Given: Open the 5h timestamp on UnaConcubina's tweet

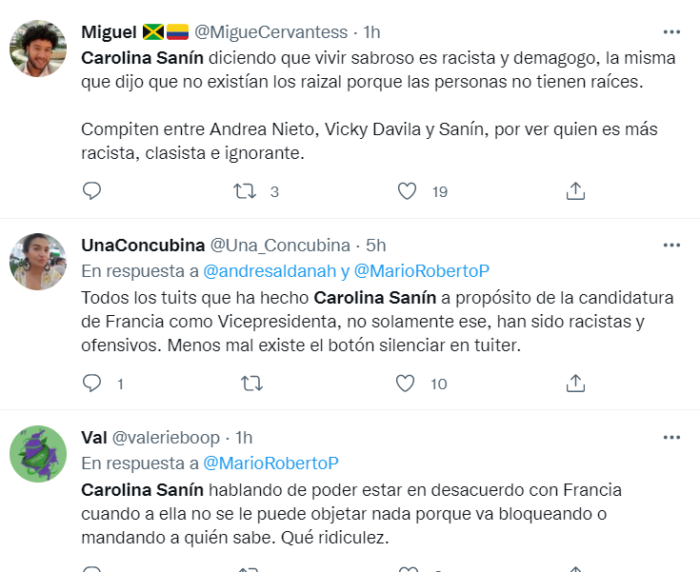Looking at the screenshot, I should [x=376, y=245].
